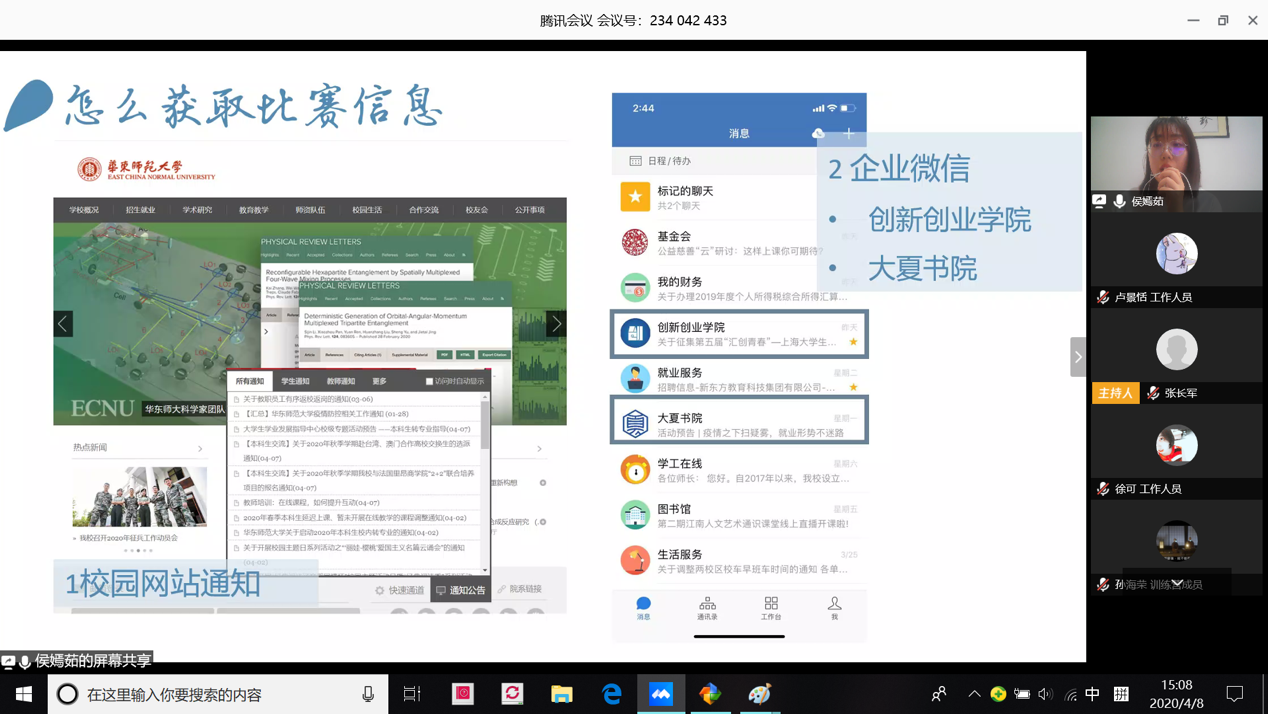Open the 学工在线 chat

(x=739, y=469)
